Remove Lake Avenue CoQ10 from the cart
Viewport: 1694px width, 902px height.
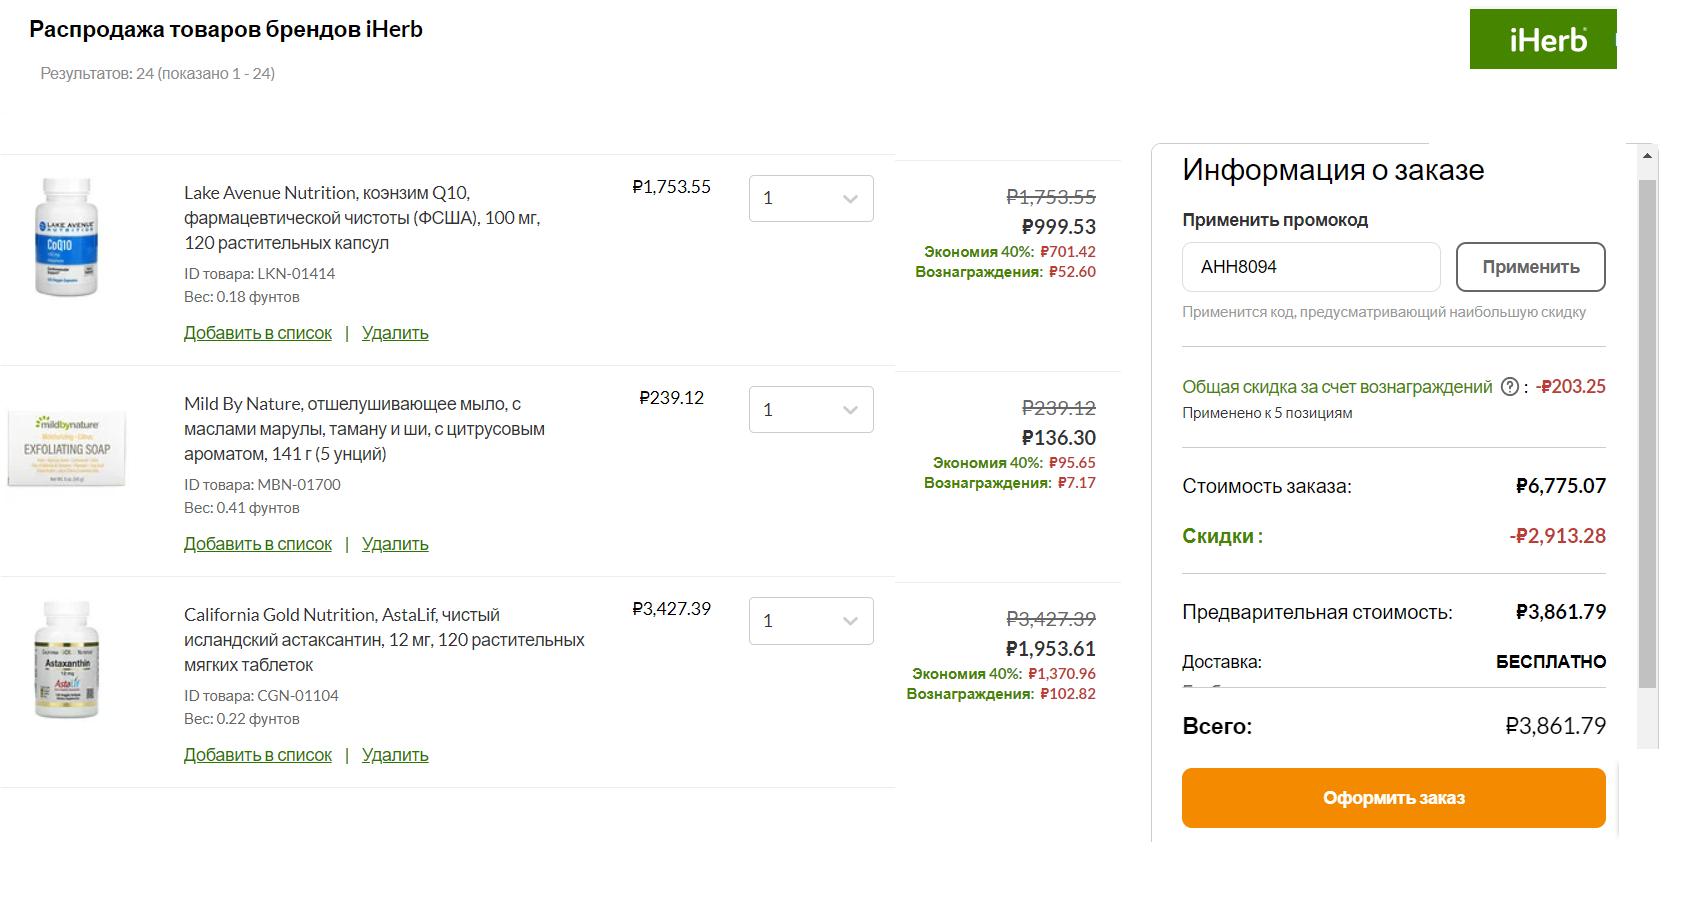395,333
